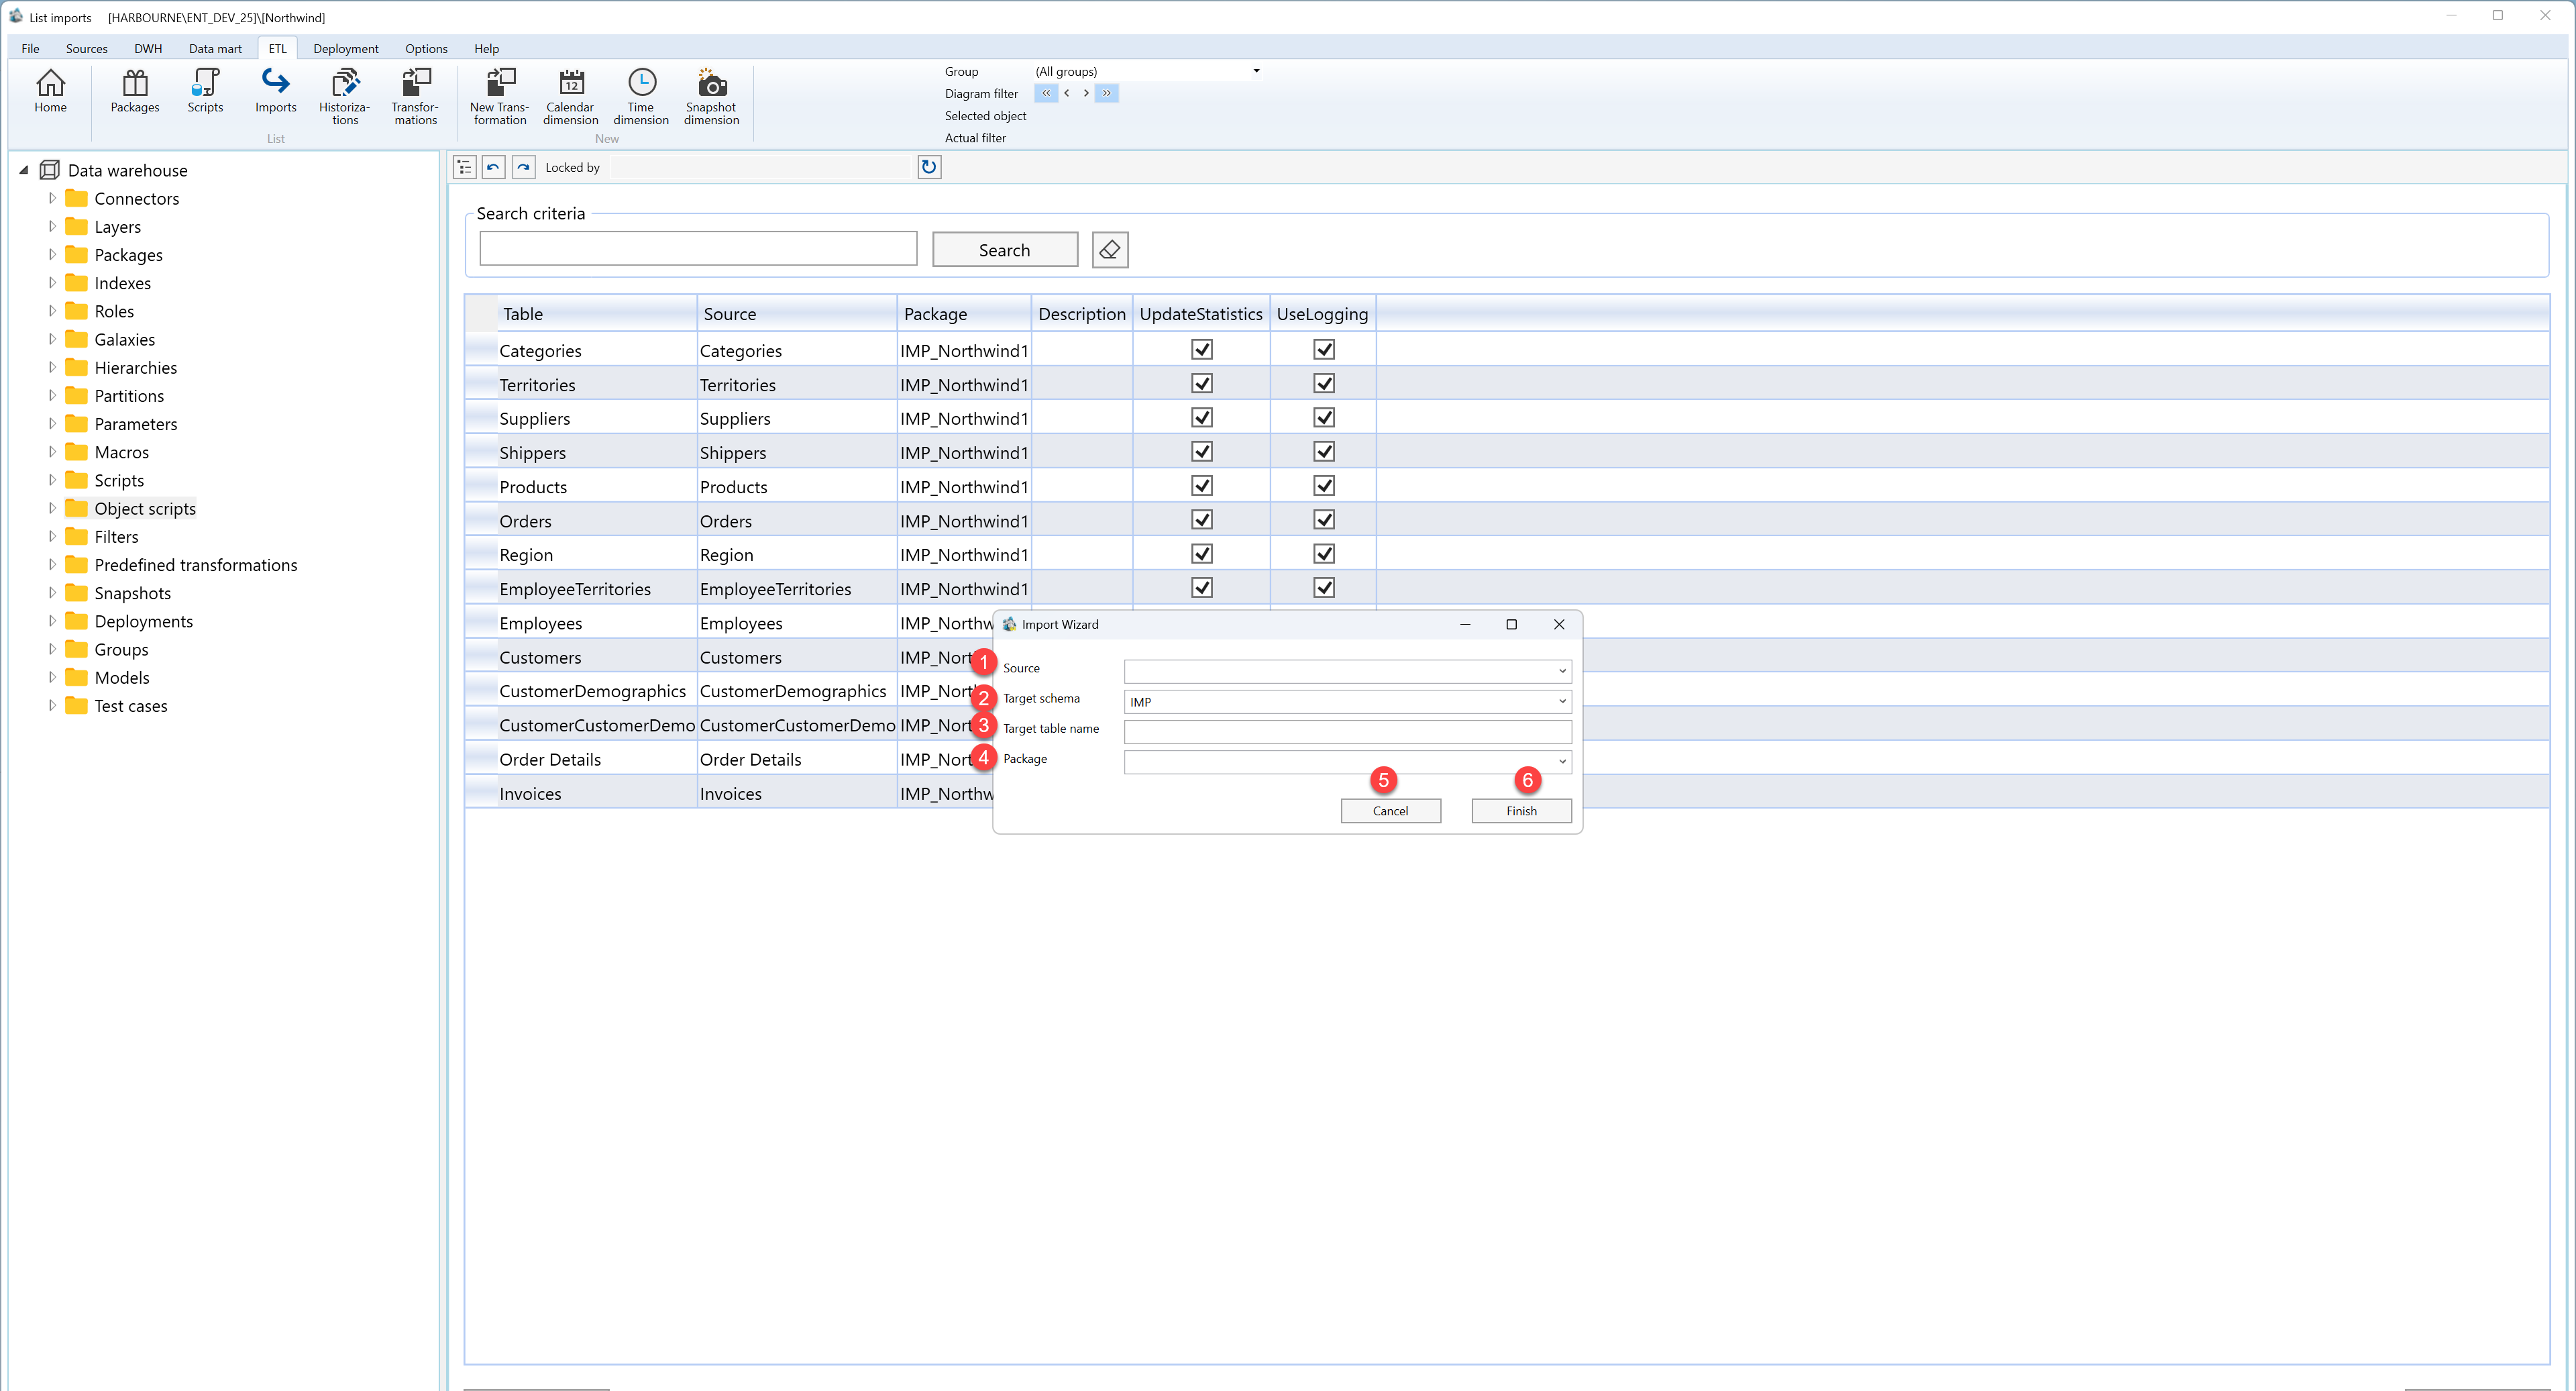Create a New Transformation

(500, 96)
